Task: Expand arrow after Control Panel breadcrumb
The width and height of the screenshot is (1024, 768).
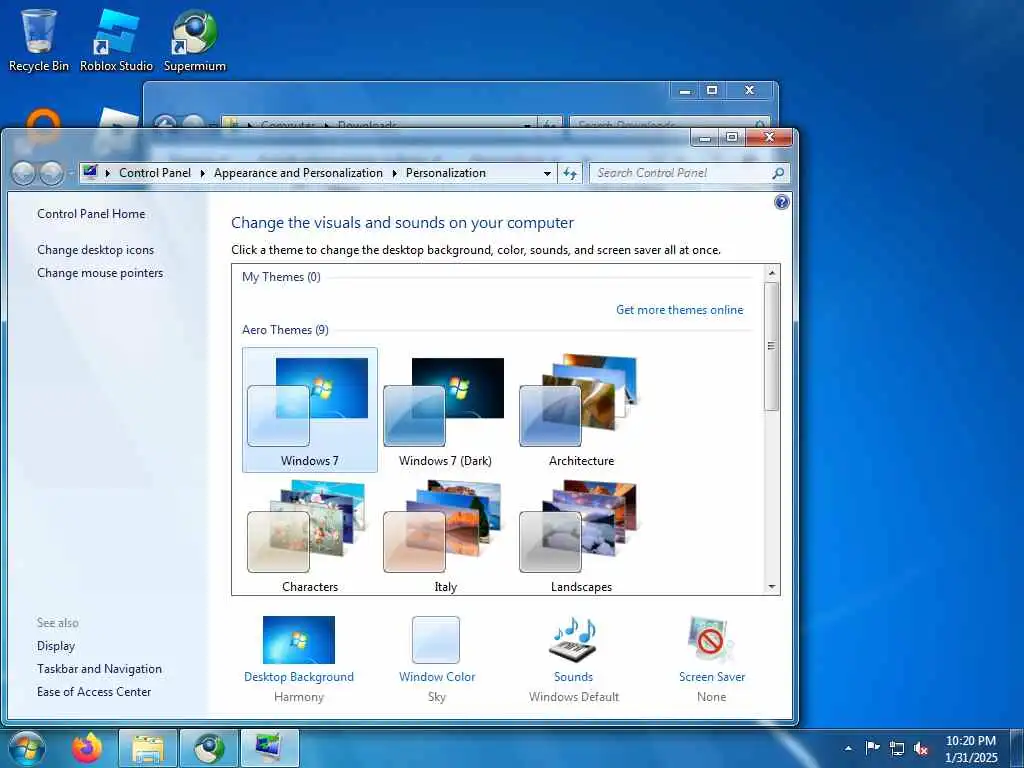Action: 202,173
